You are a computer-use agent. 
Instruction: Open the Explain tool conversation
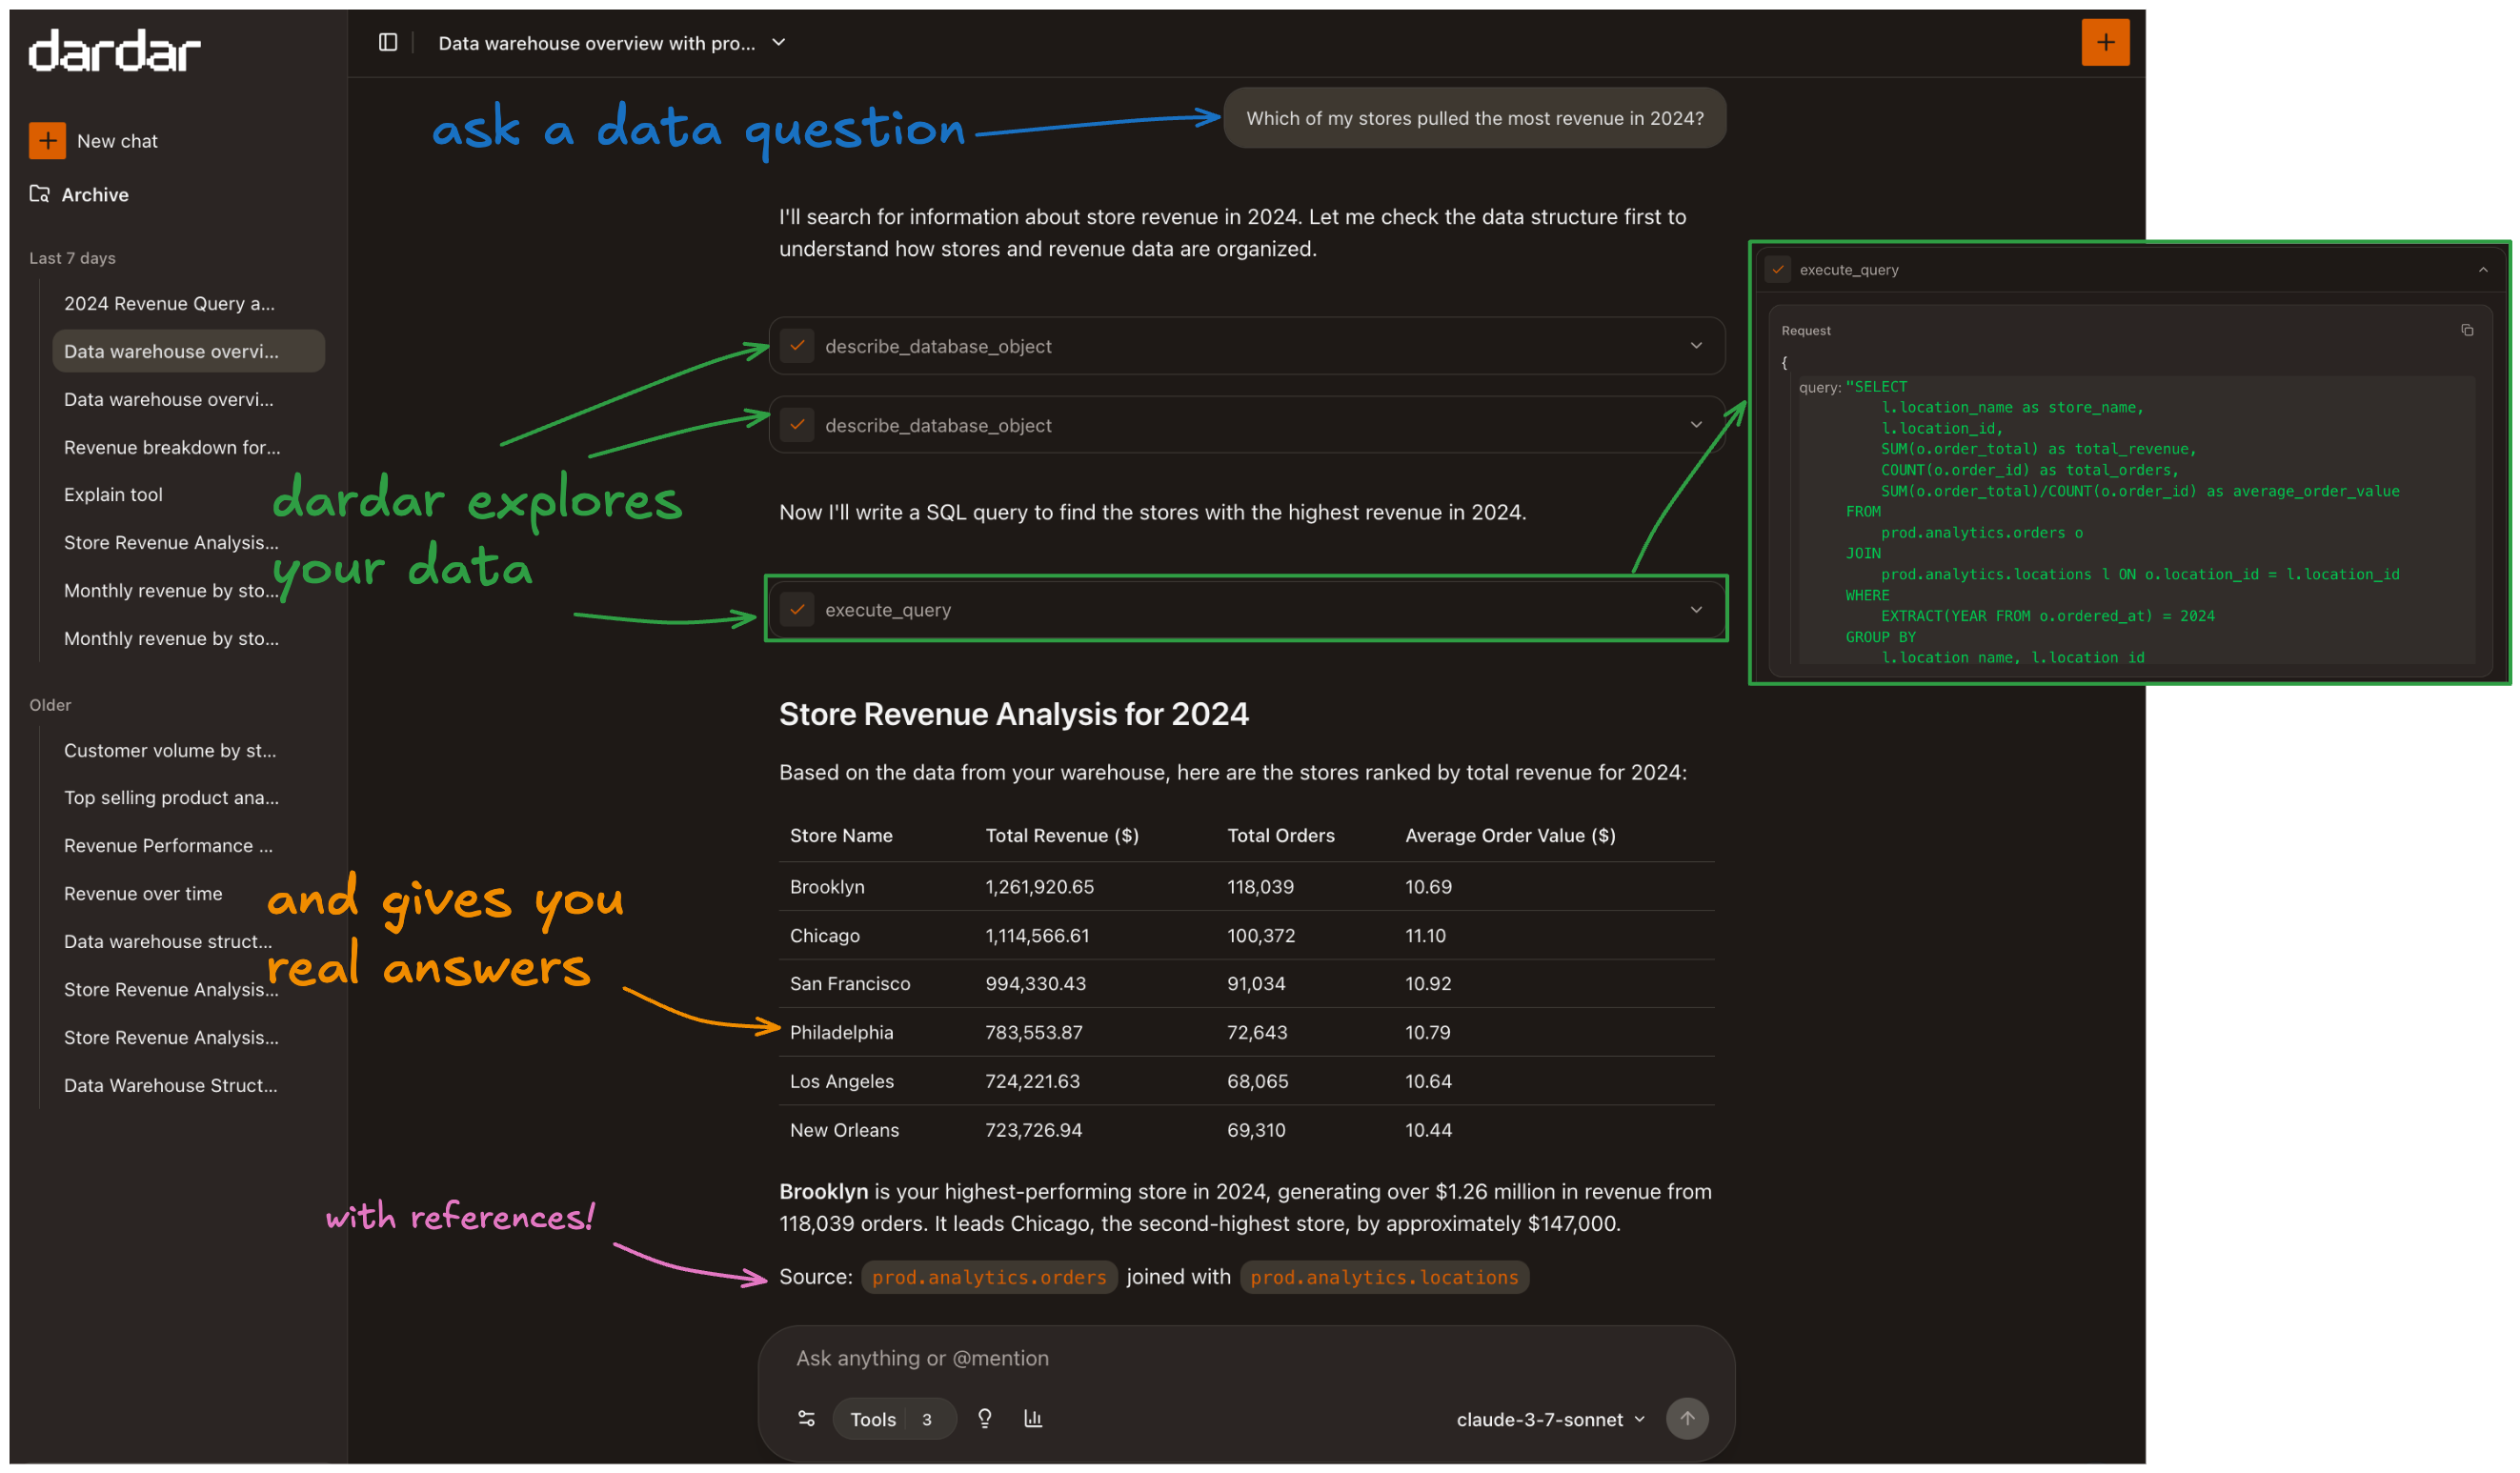(x=112, y=494)
